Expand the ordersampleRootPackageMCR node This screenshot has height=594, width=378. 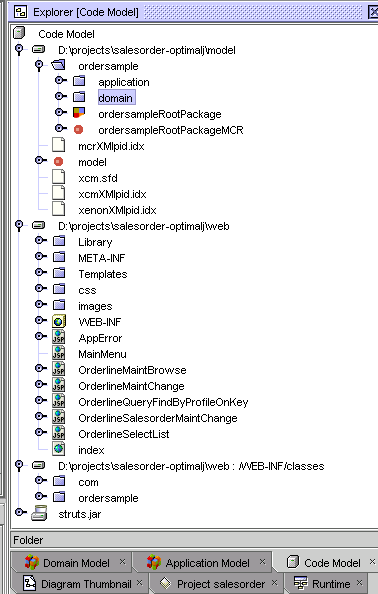click(61, 128)
